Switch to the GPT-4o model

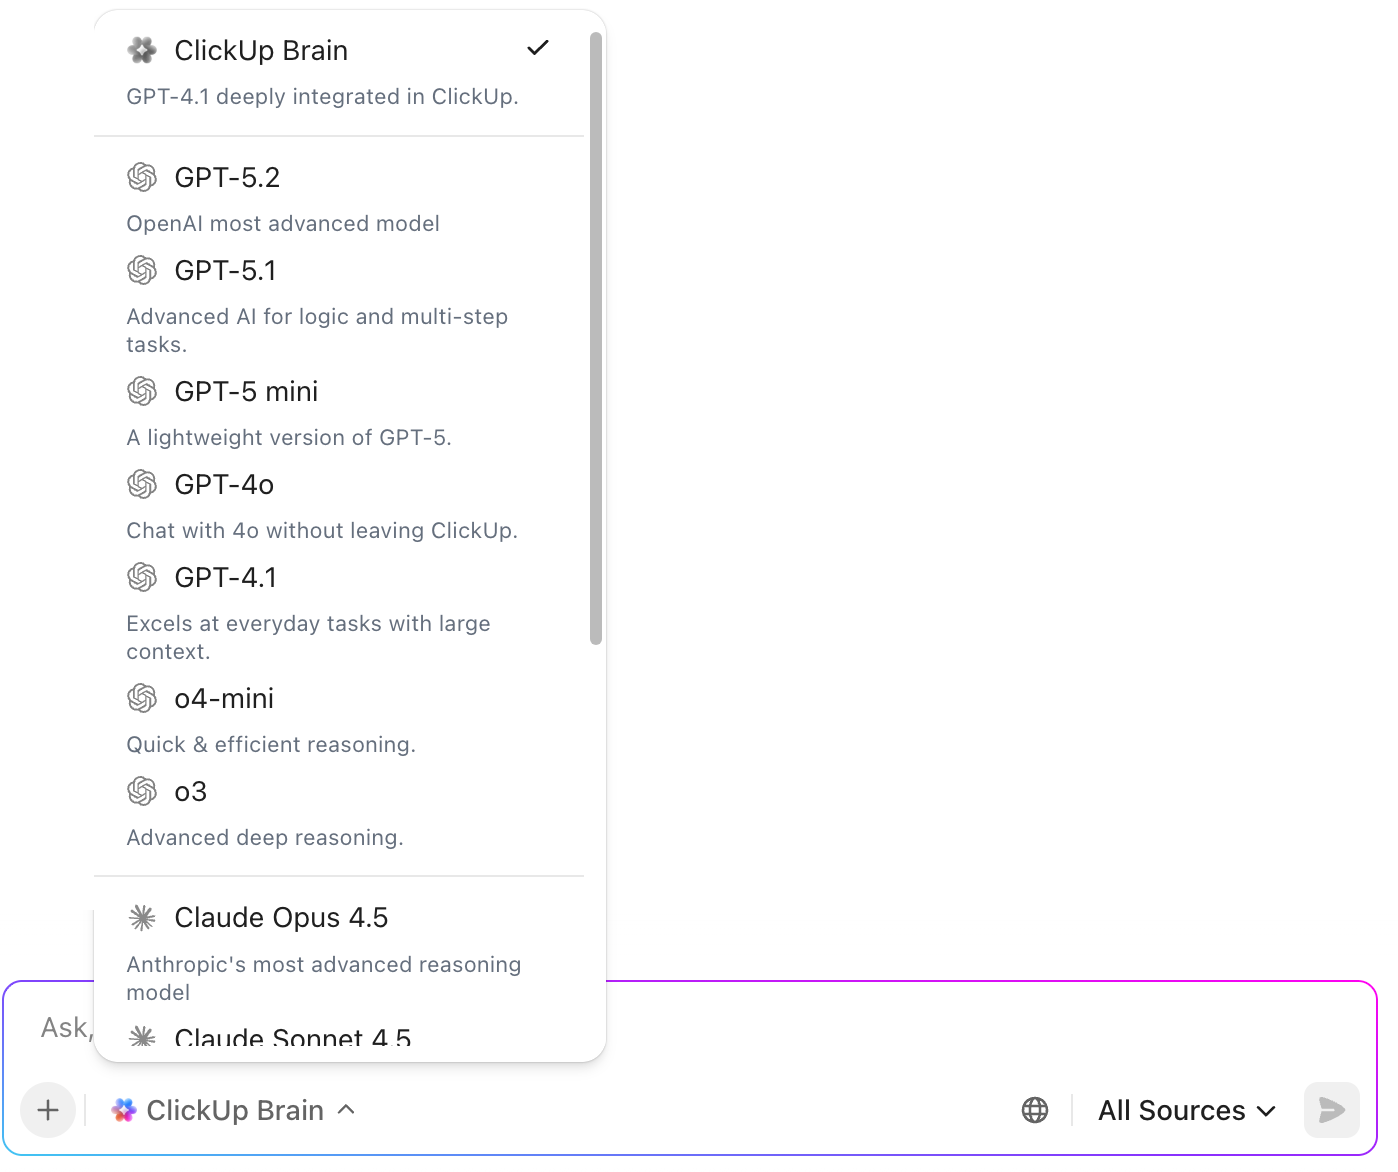click(224, 484)
